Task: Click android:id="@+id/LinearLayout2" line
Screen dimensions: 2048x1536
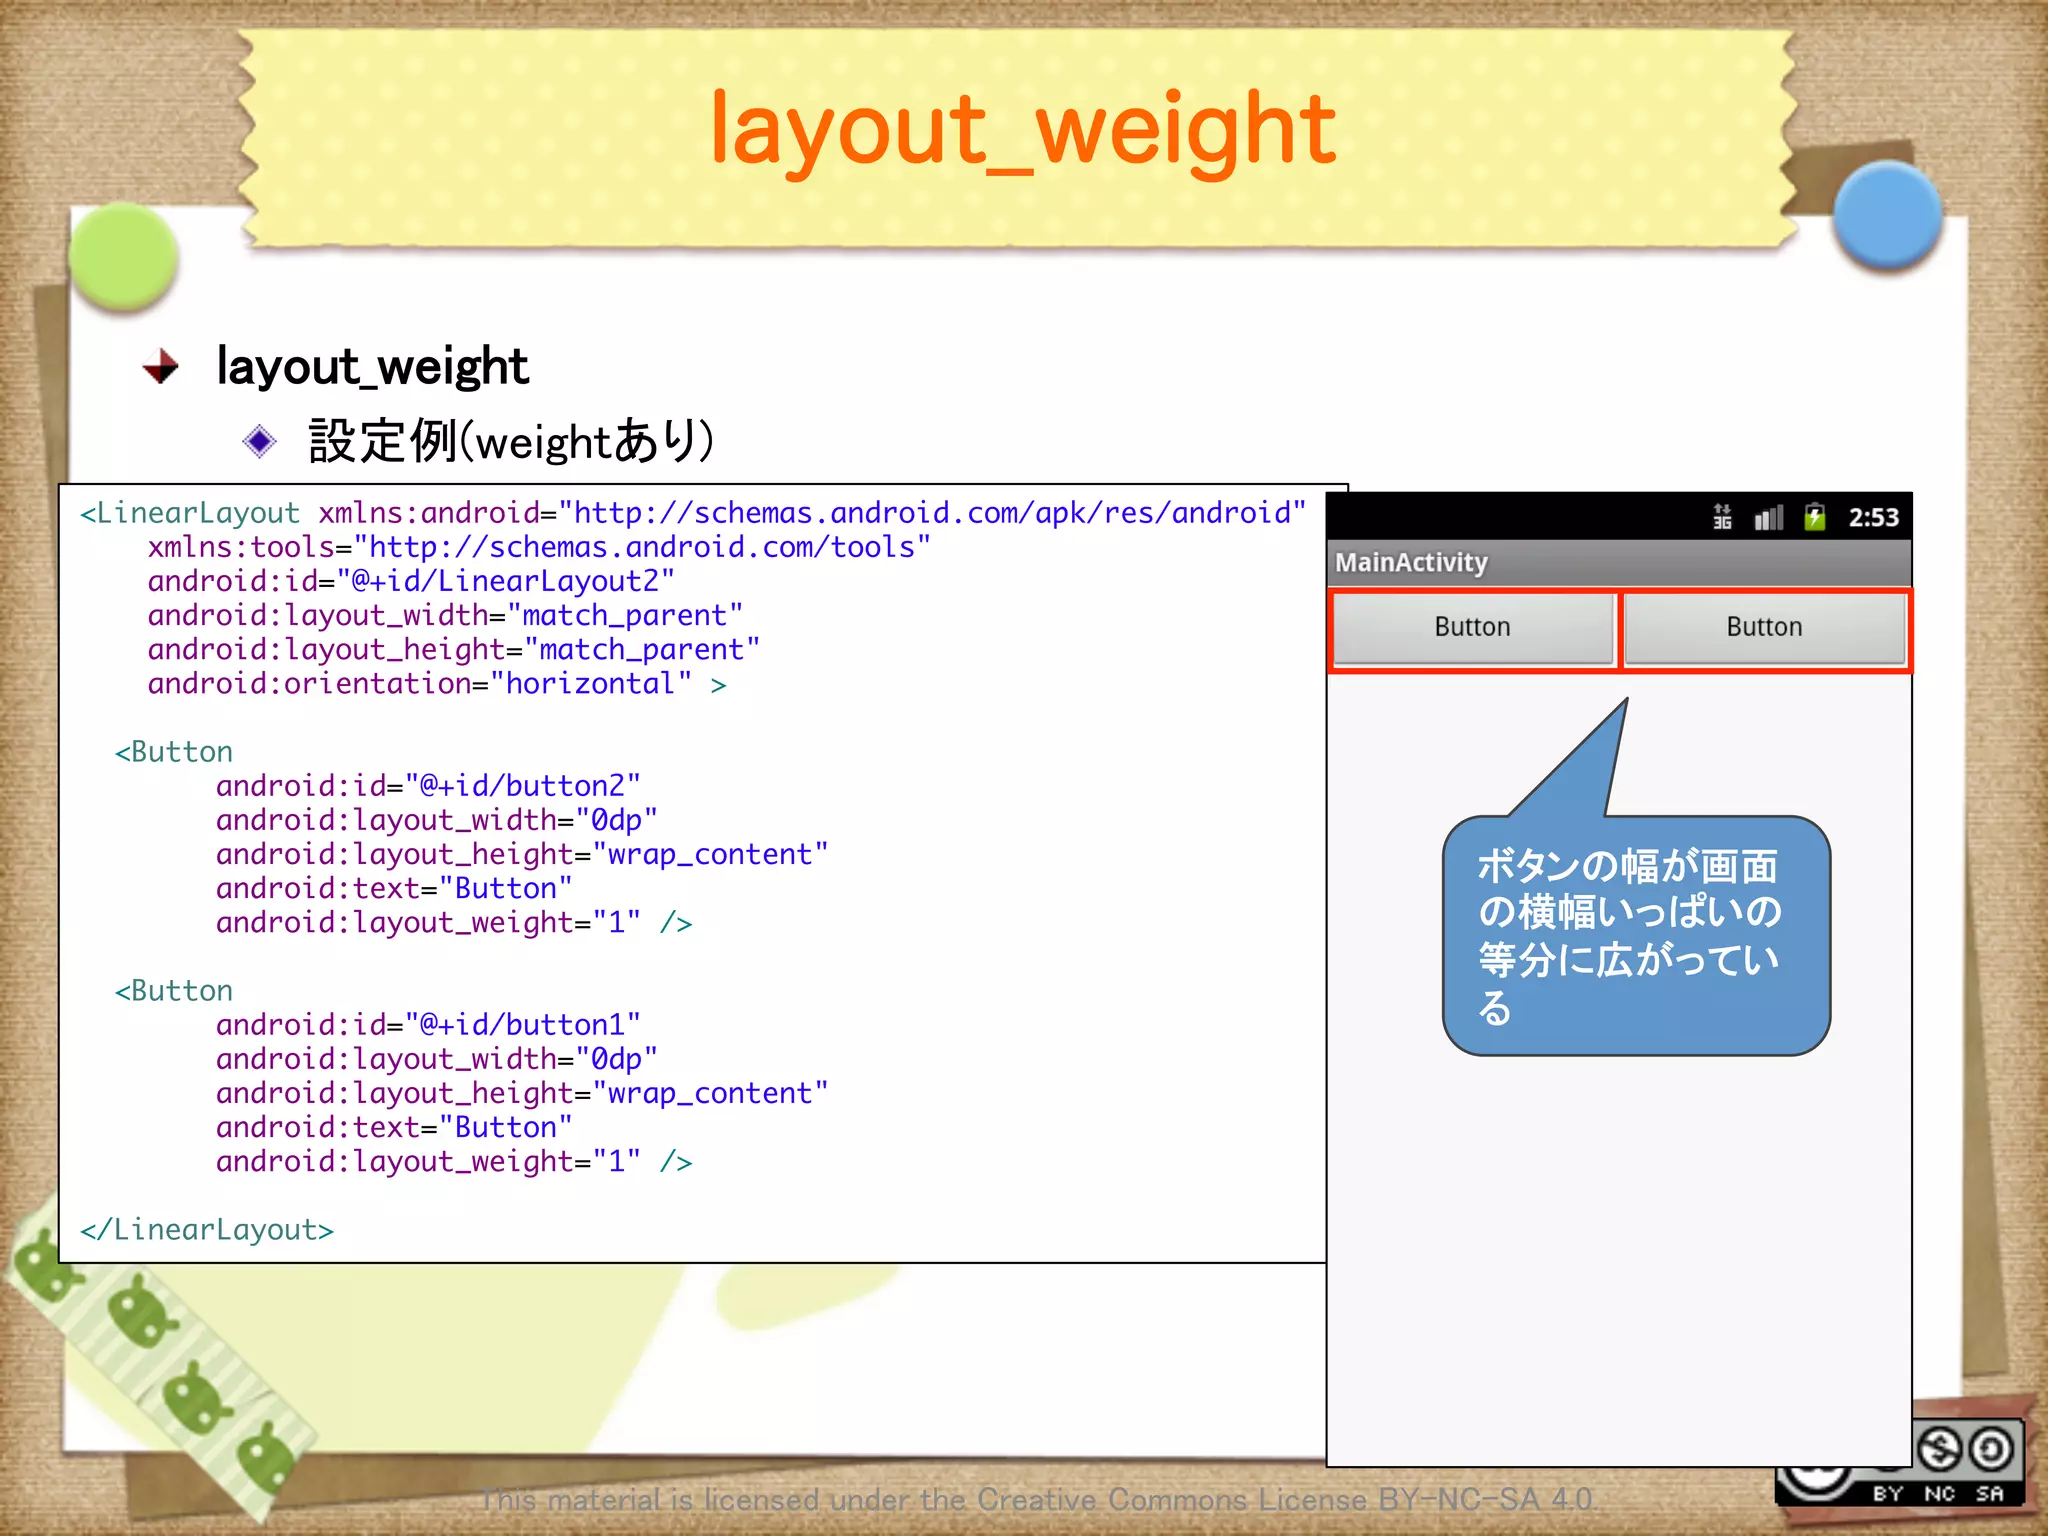Action: 411,581
